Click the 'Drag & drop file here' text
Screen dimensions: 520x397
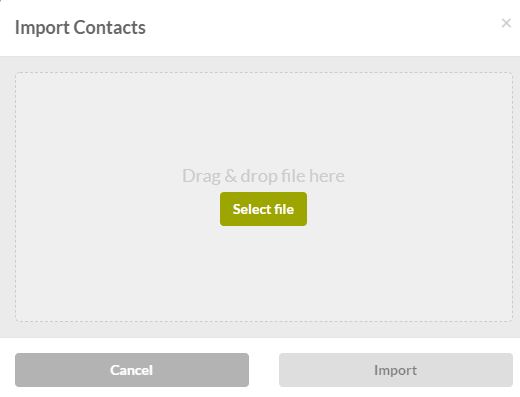click(263, 176)
